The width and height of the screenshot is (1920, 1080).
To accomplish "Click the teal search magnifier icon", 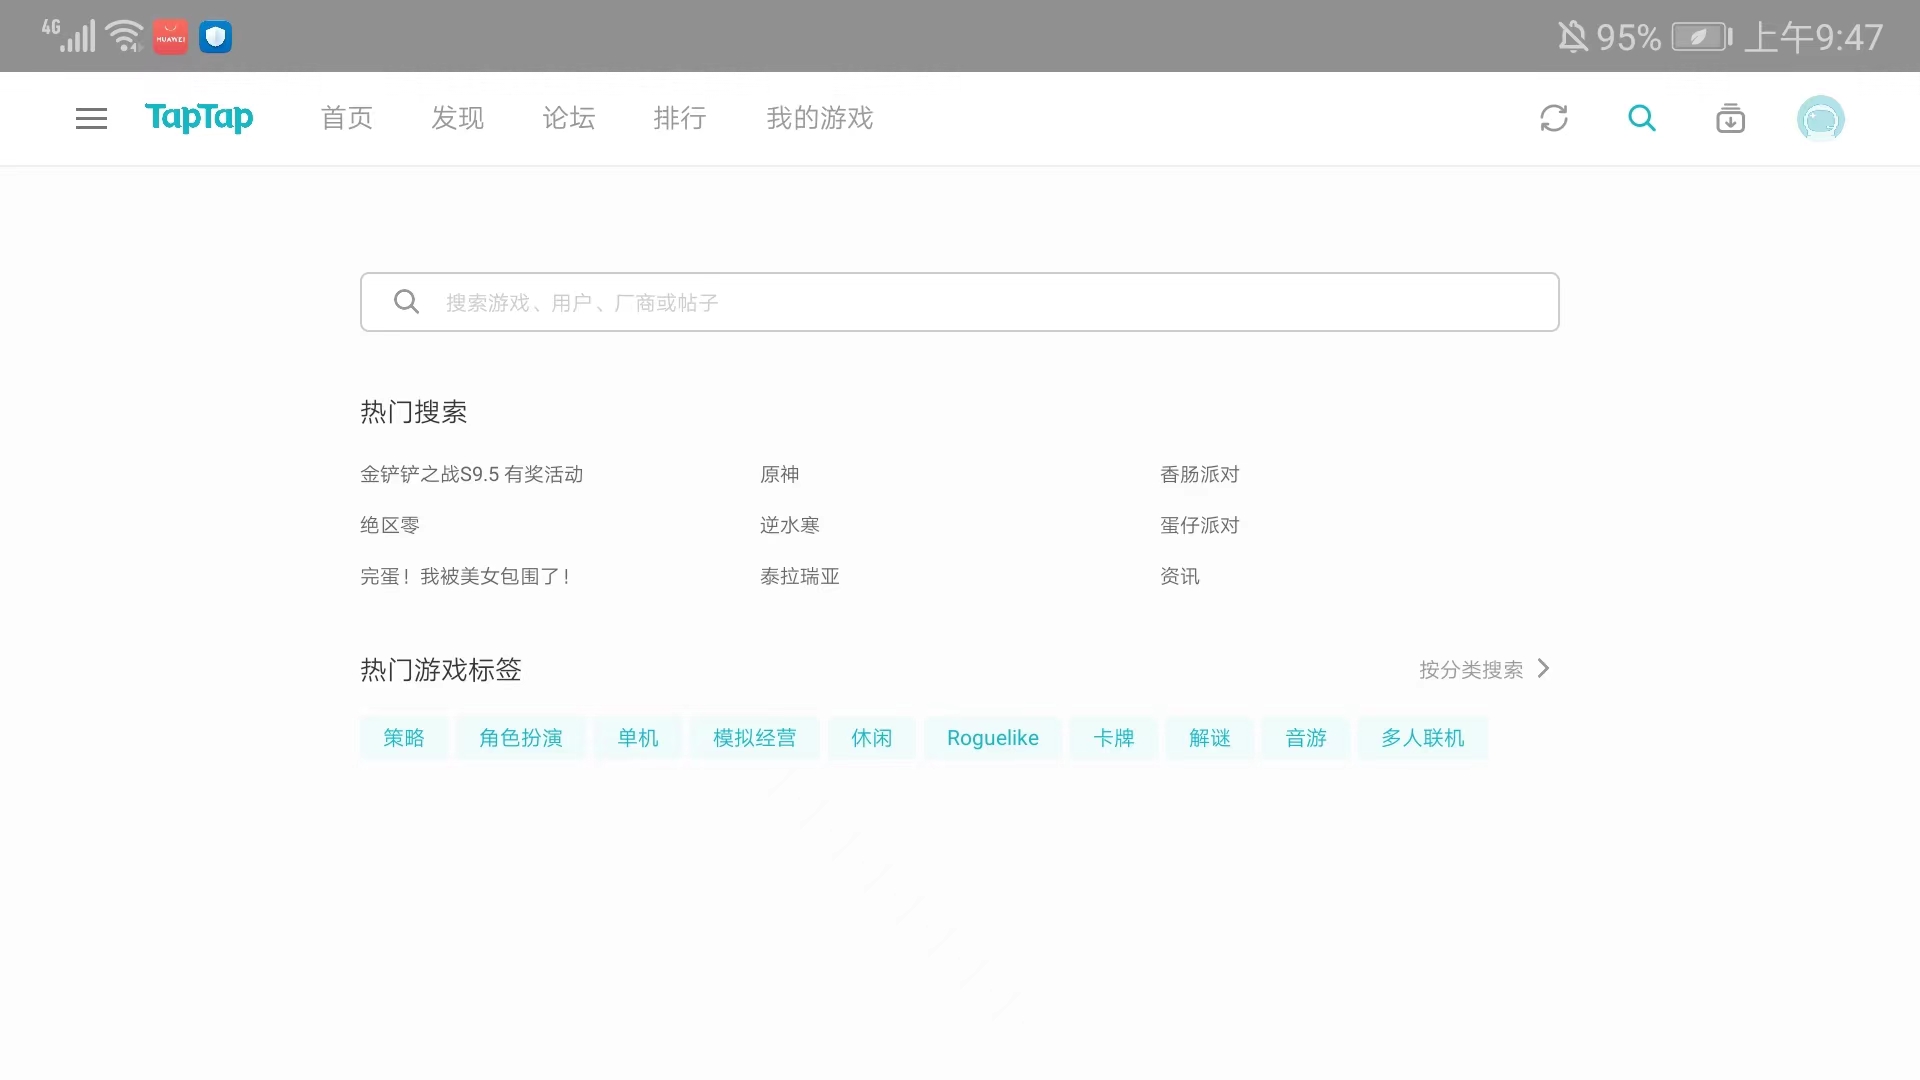I will [x=1641, y=118].
